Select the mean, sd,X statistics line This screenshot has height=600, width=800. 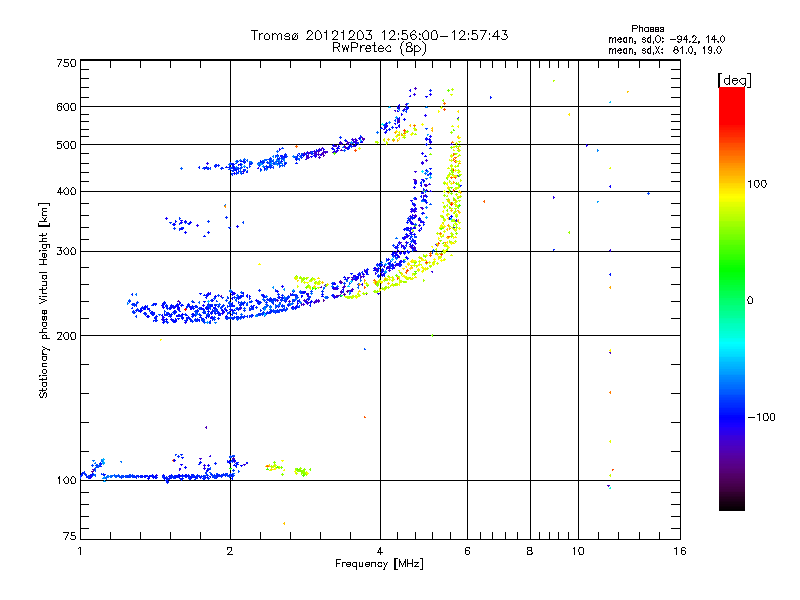666,49
